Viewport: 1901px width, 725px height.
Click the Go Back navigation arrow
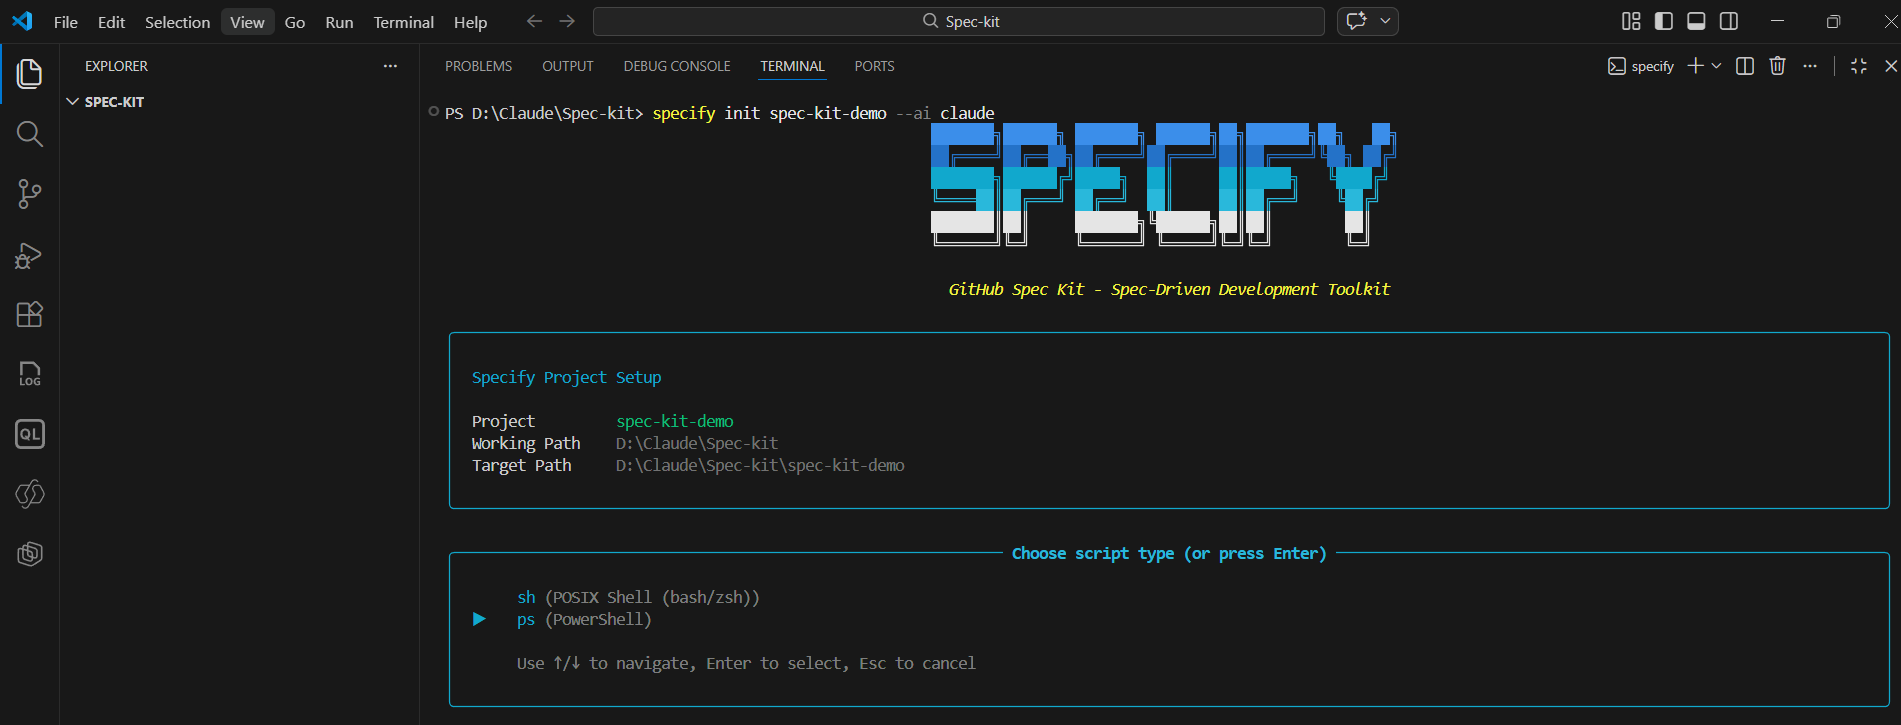click(x=534, y=21)
